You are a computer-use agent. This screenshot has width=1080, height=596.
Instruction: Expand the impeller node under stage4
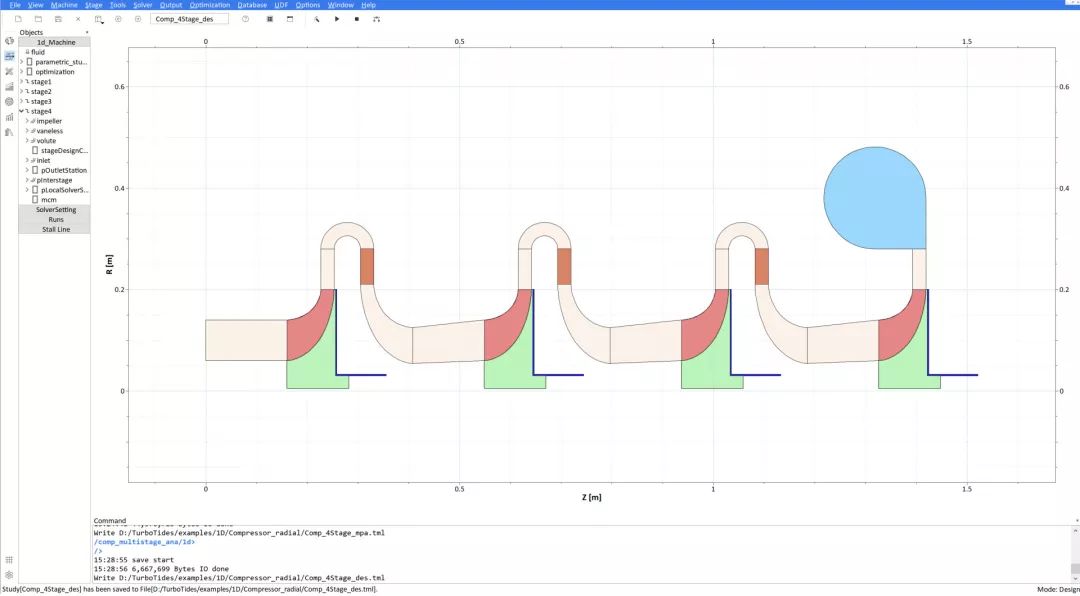27,121
